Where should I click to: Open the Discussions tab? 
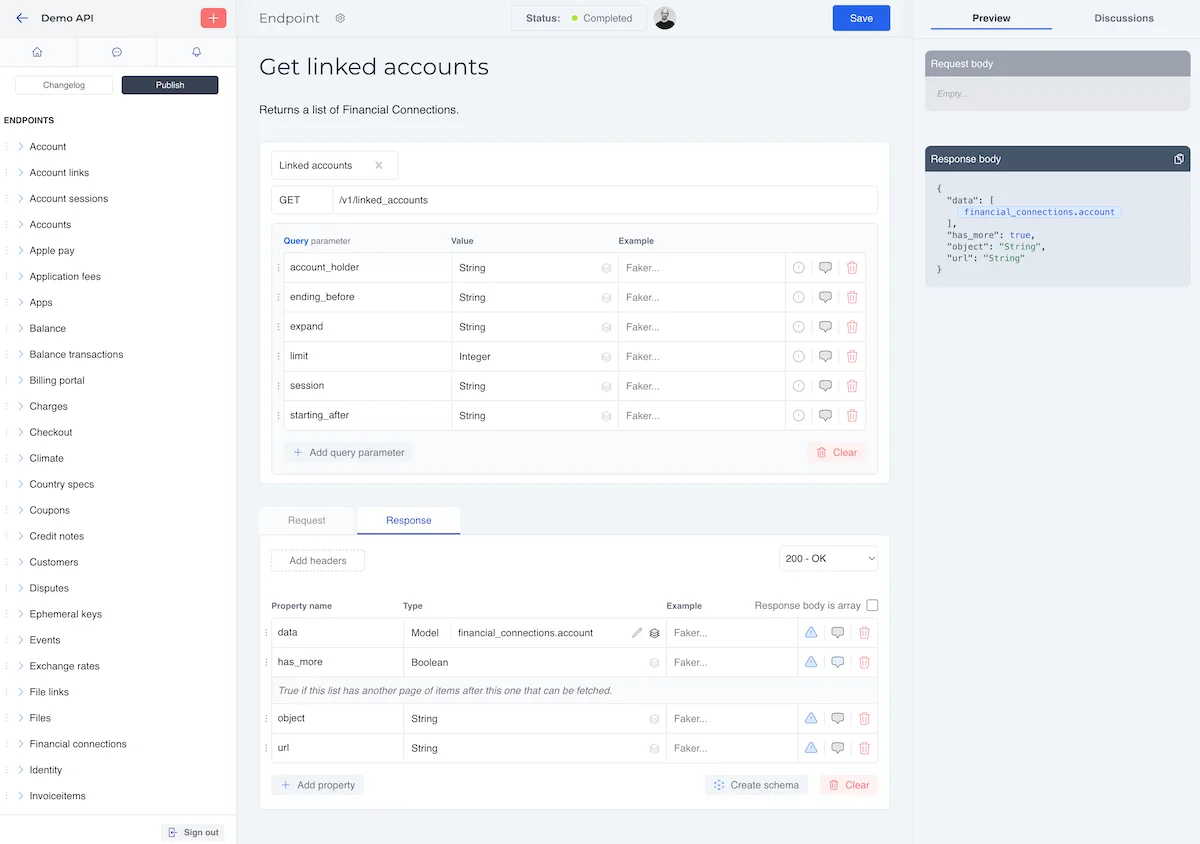click(x=1123, y=18)
